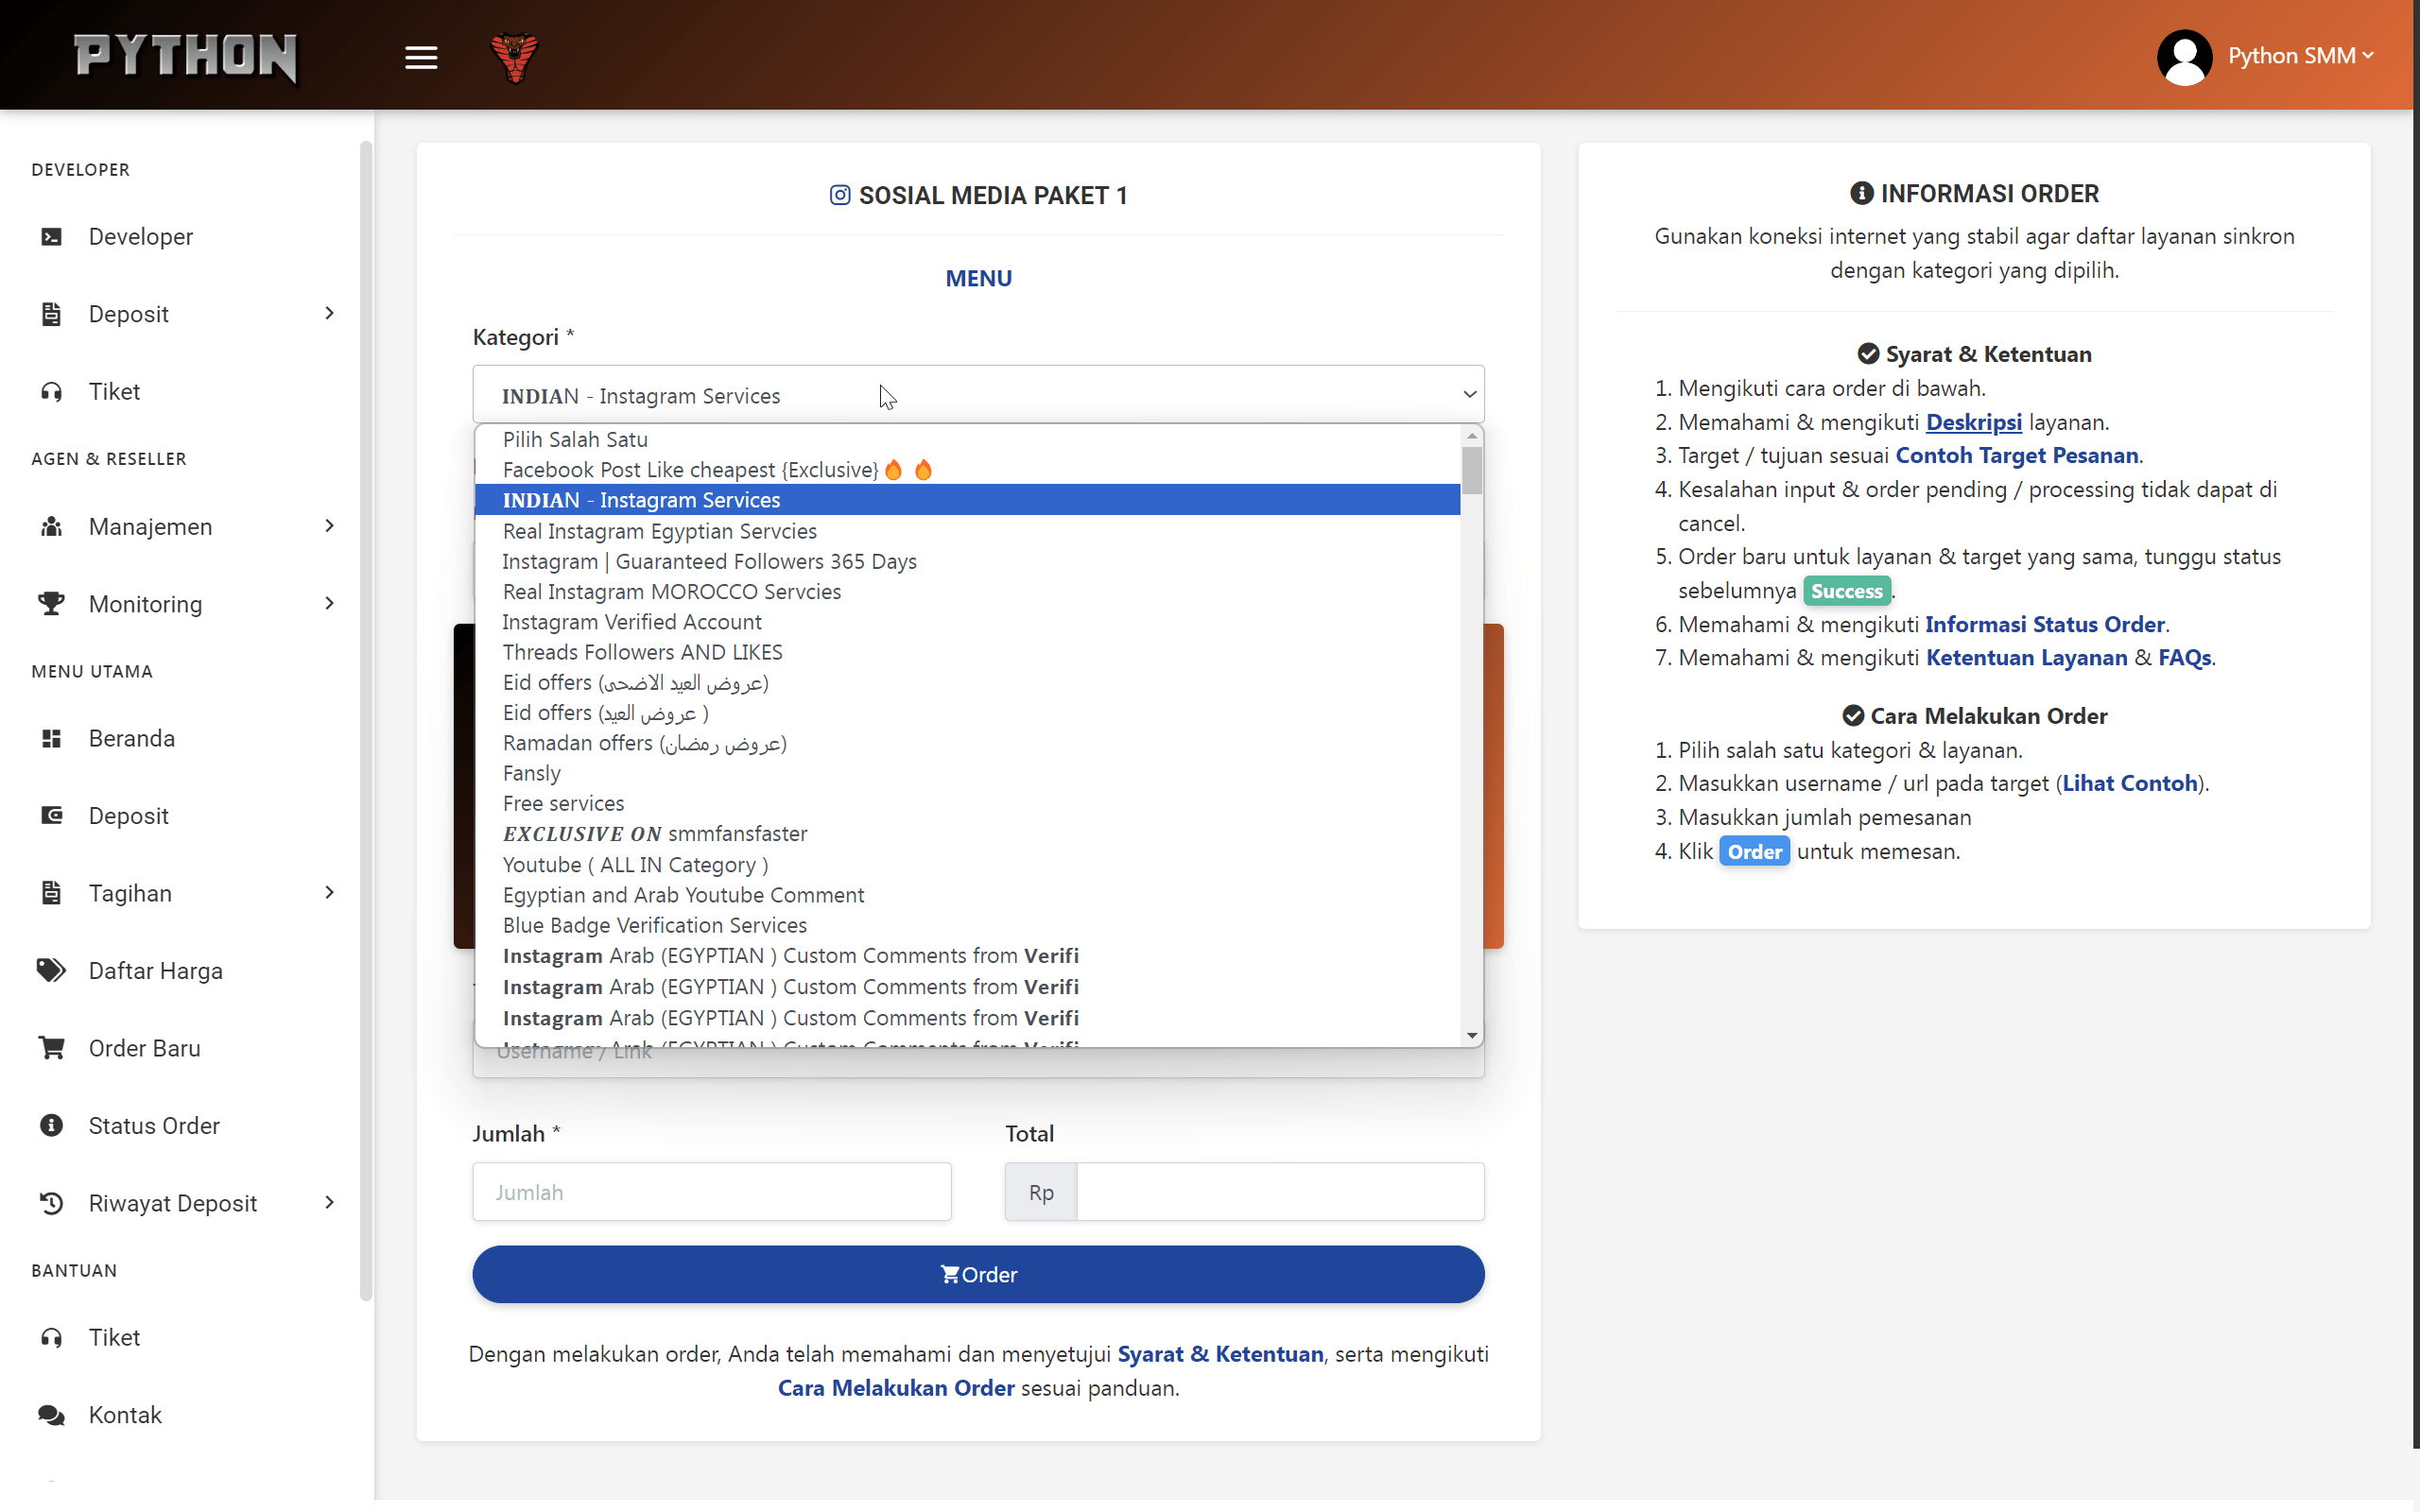The width and height of the screenshot is (2420, 1512).
Task: Collapse the Kategori dropdown arrow
Action: [1469, 394]
